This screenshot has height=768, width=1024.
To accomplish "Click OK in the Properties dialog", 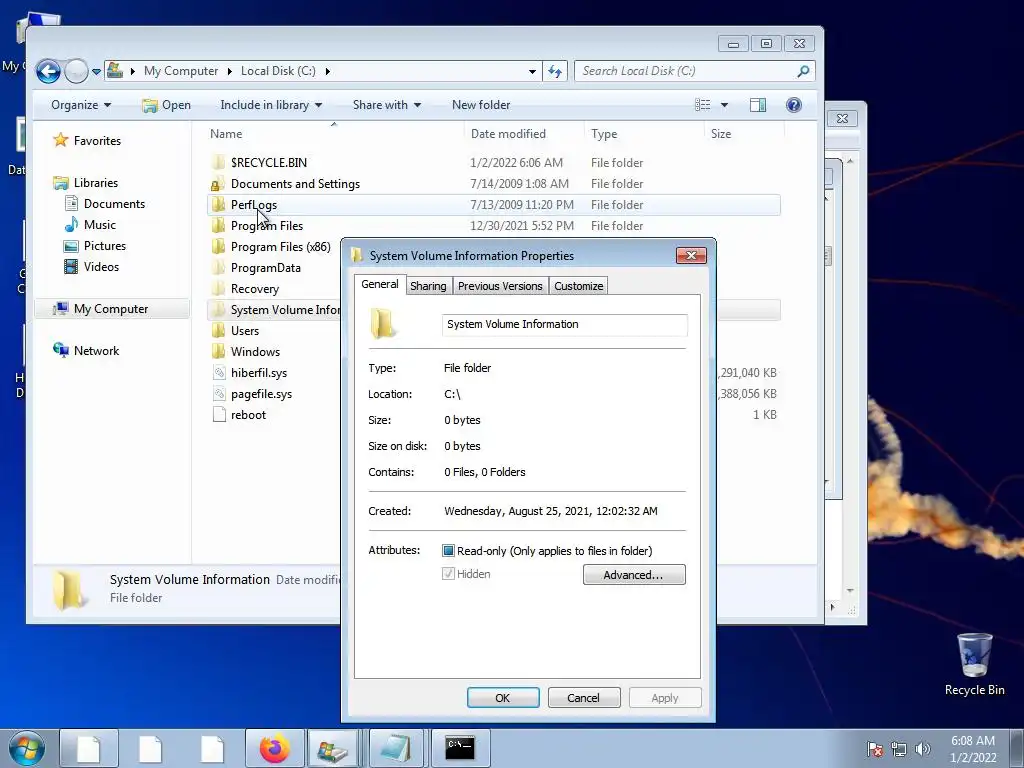I will [503, 697].
